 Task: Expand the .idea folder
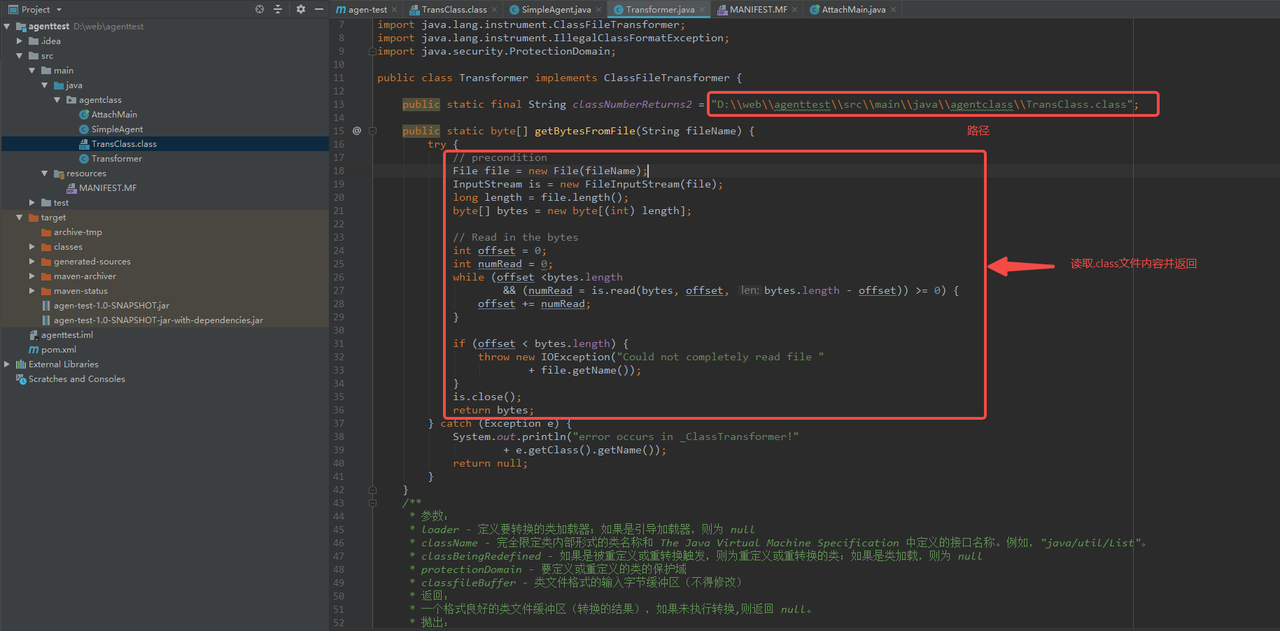click(x=20, y=41)
